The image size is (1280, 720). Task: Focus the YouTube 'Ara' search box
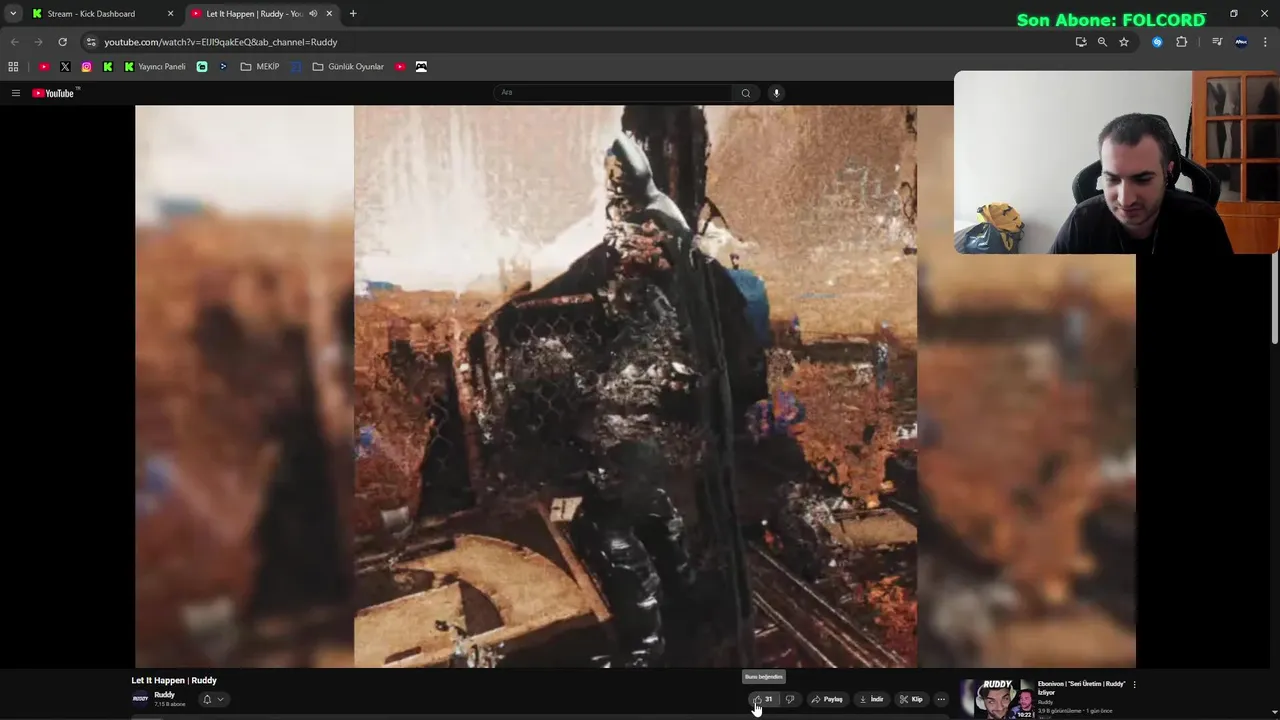click(x=613, y=93)
